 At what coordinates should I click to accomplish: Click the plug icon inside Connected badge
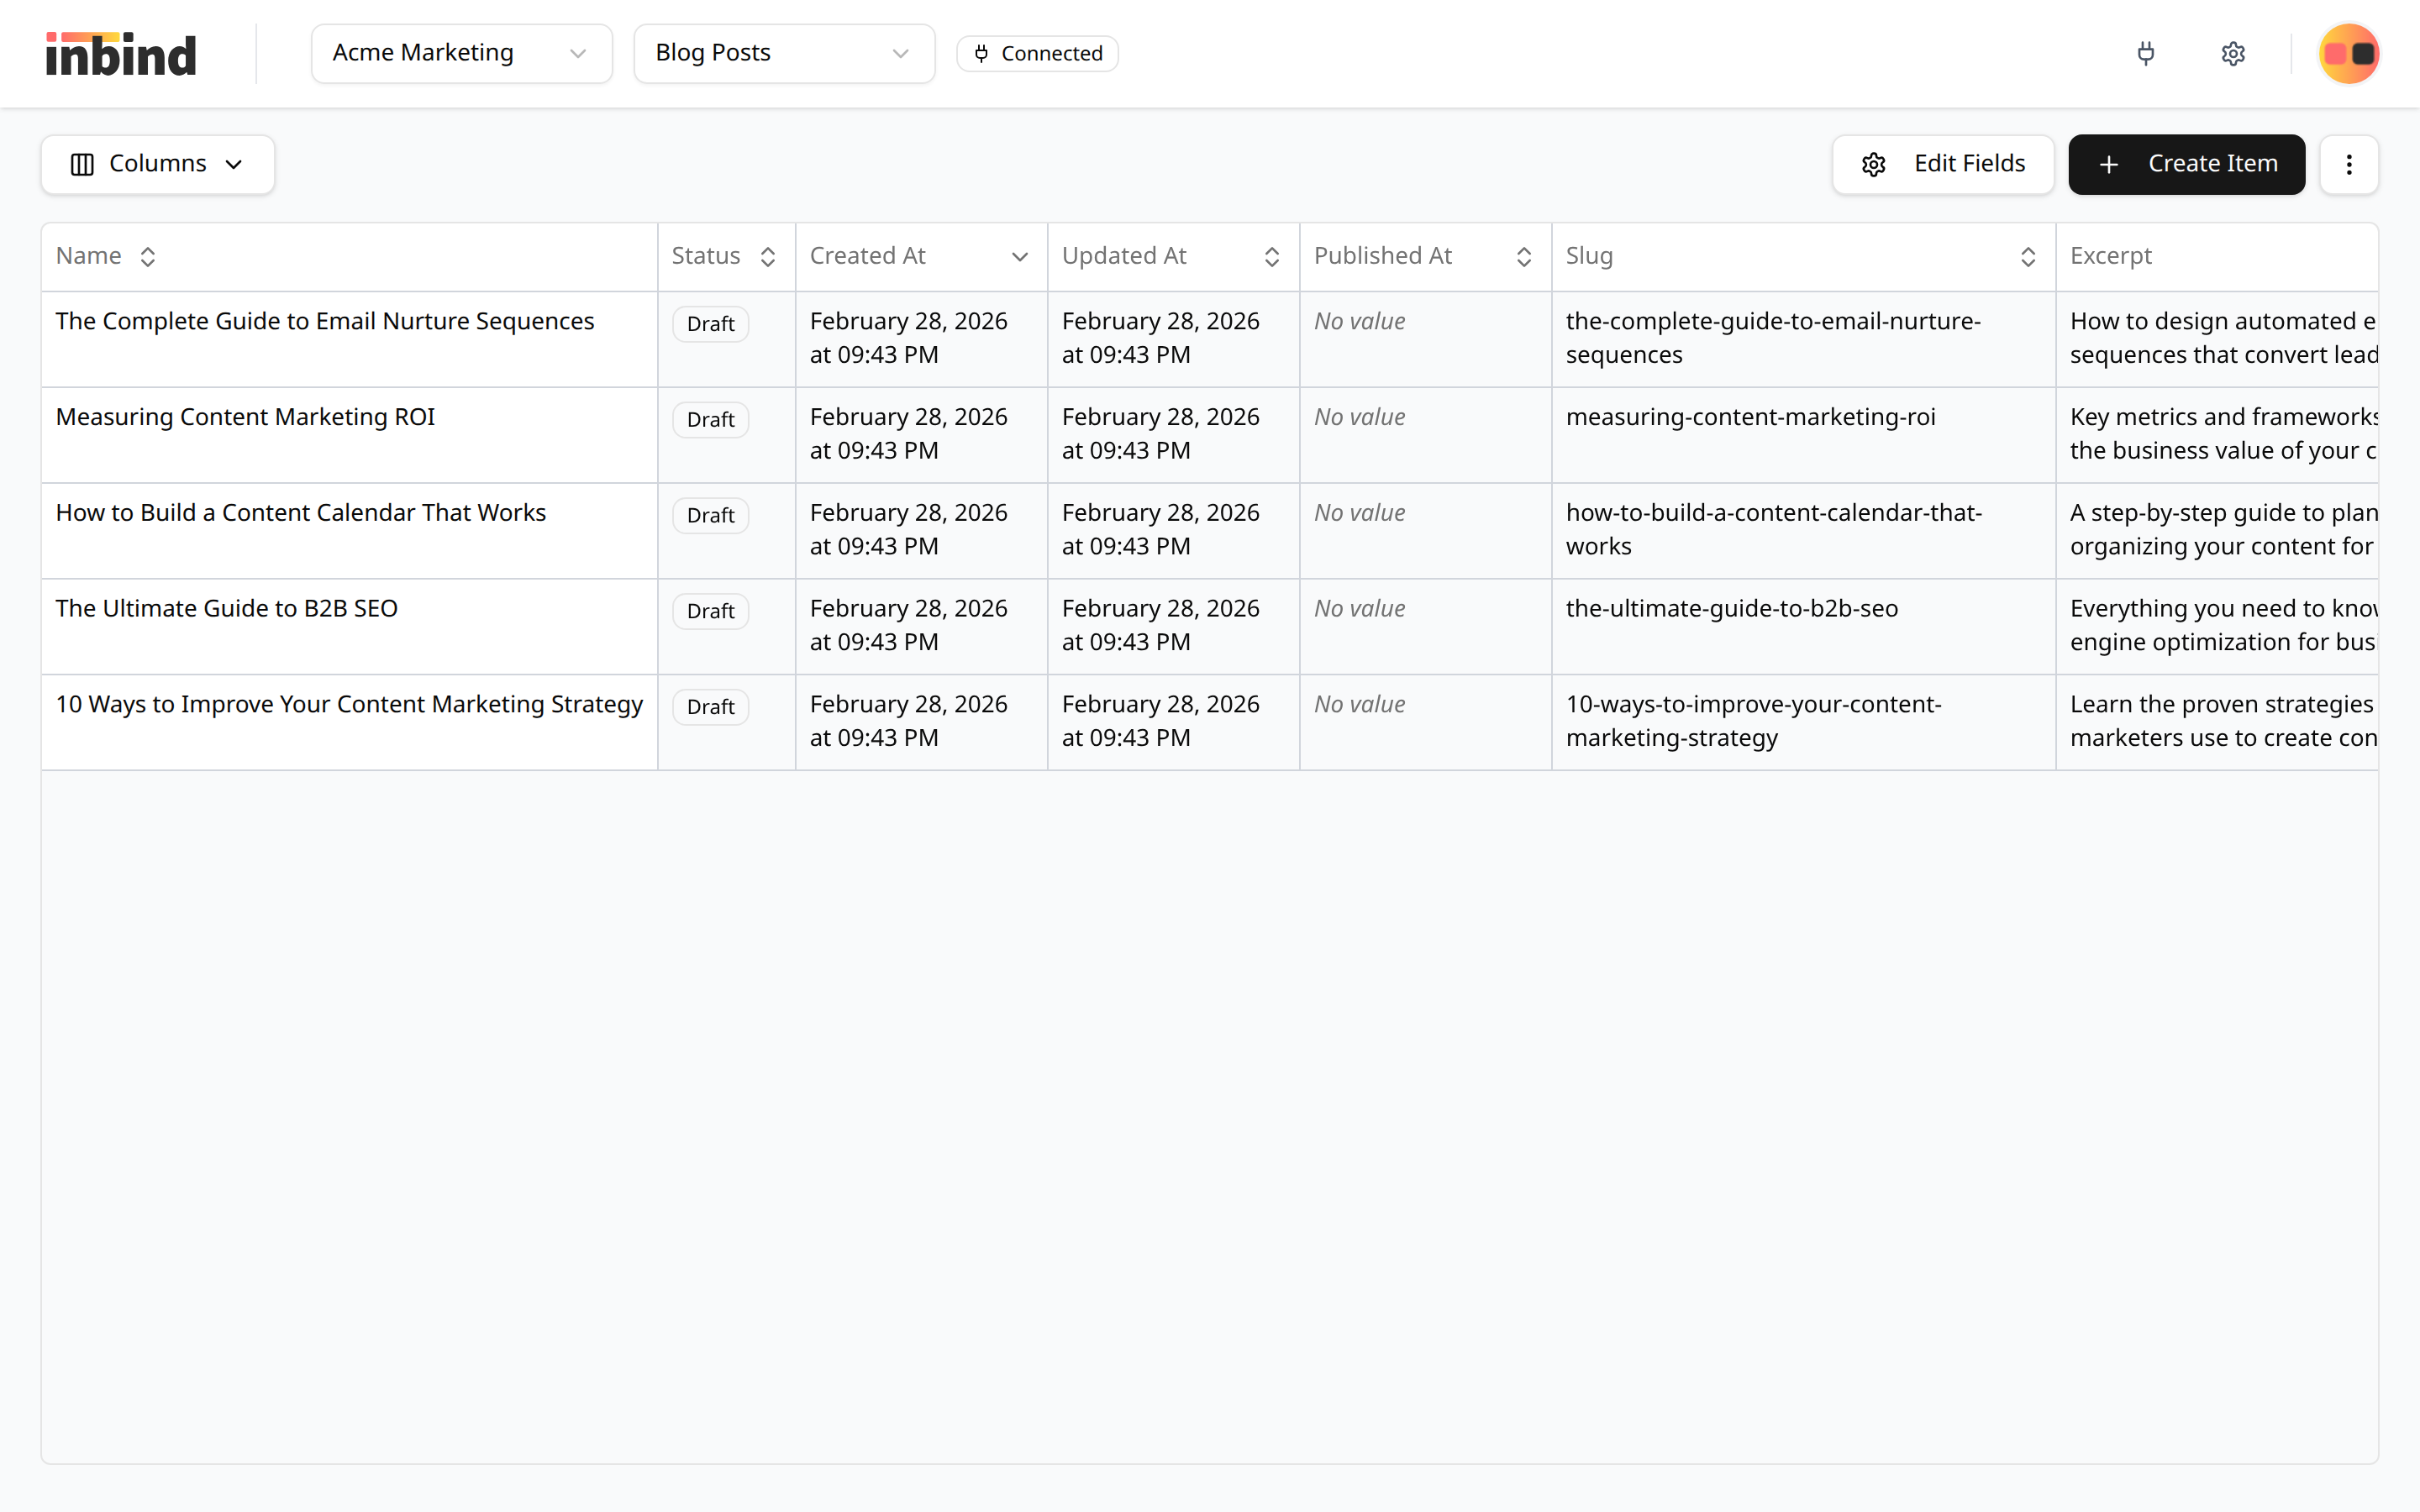[x=981, y=53]
